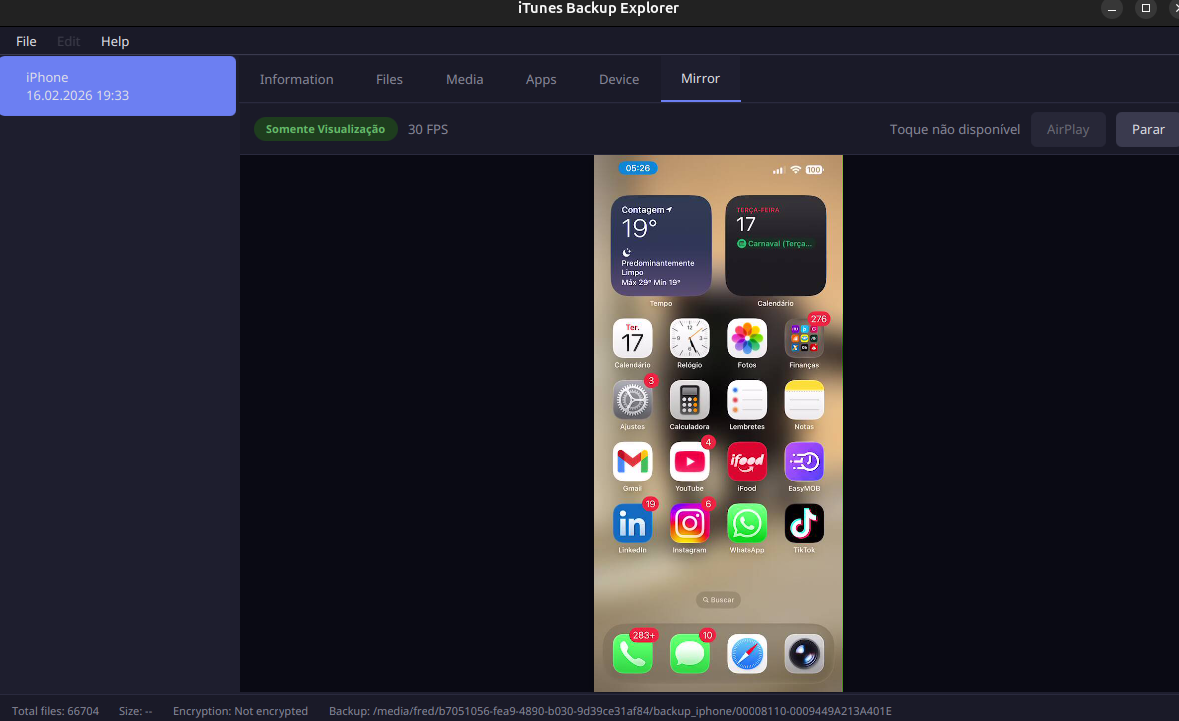Open the Ajustes settings app icon
The width and height of the screenshot is (1179, 721).
[632, 400]
